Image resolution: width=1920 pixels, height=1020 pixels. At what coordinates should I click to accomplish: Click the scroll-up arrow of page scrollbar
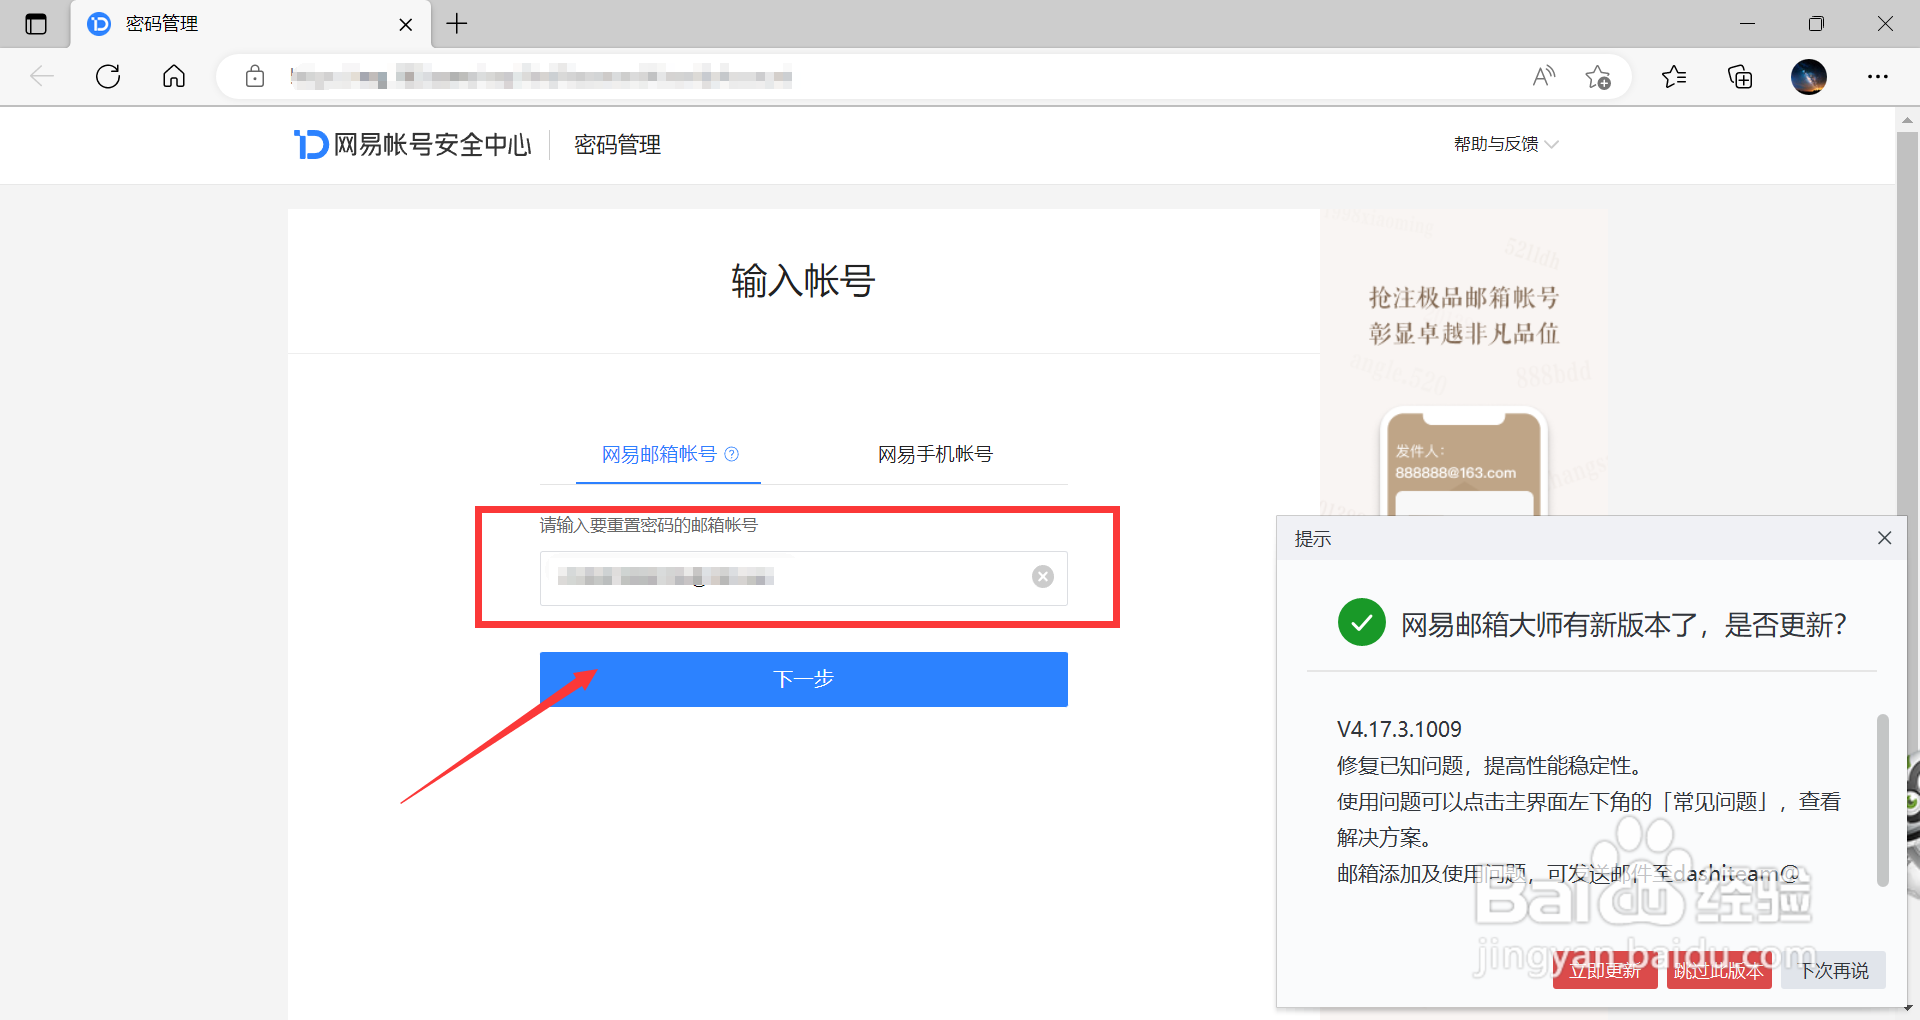click(x=1907, y=120)
